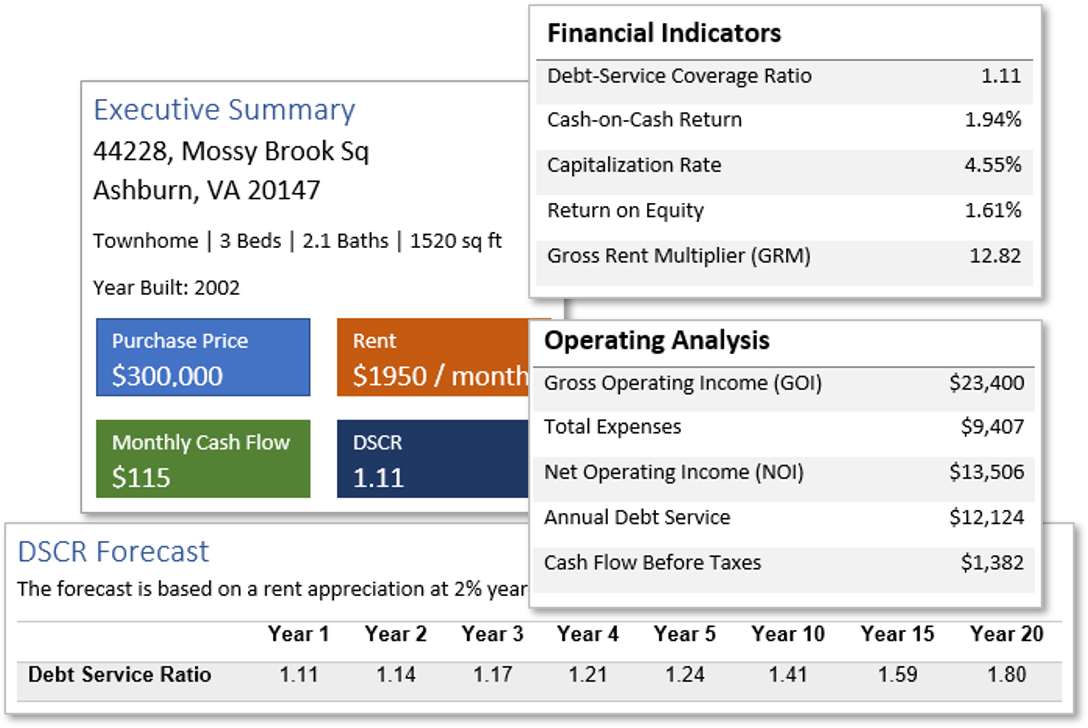This screenshot has height=728, width=1088.
Task: Select the Gross Operating Income row
Action: coord(784,383)
